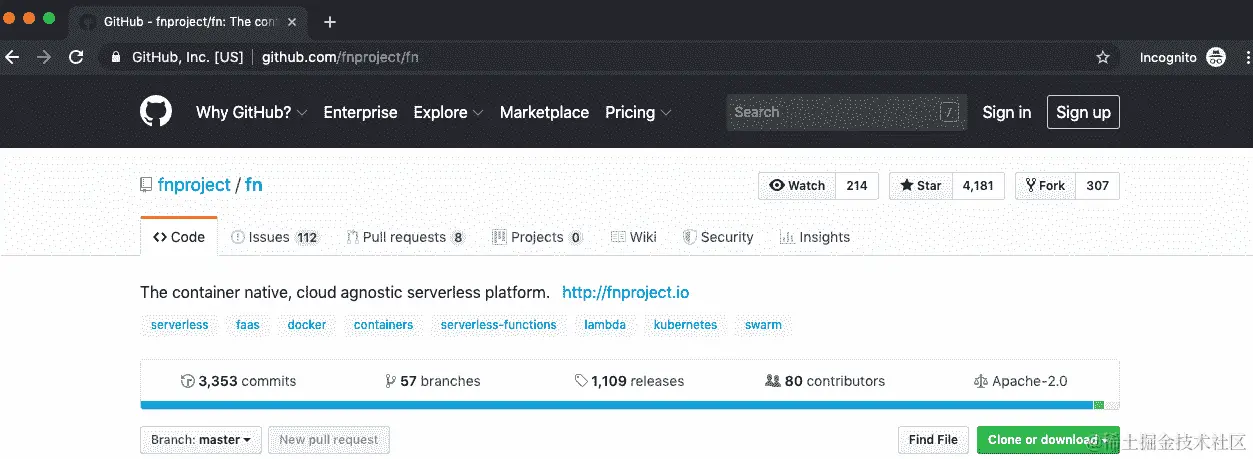
Task: Click the repository language breakdown bar
Action: [630, 405]
